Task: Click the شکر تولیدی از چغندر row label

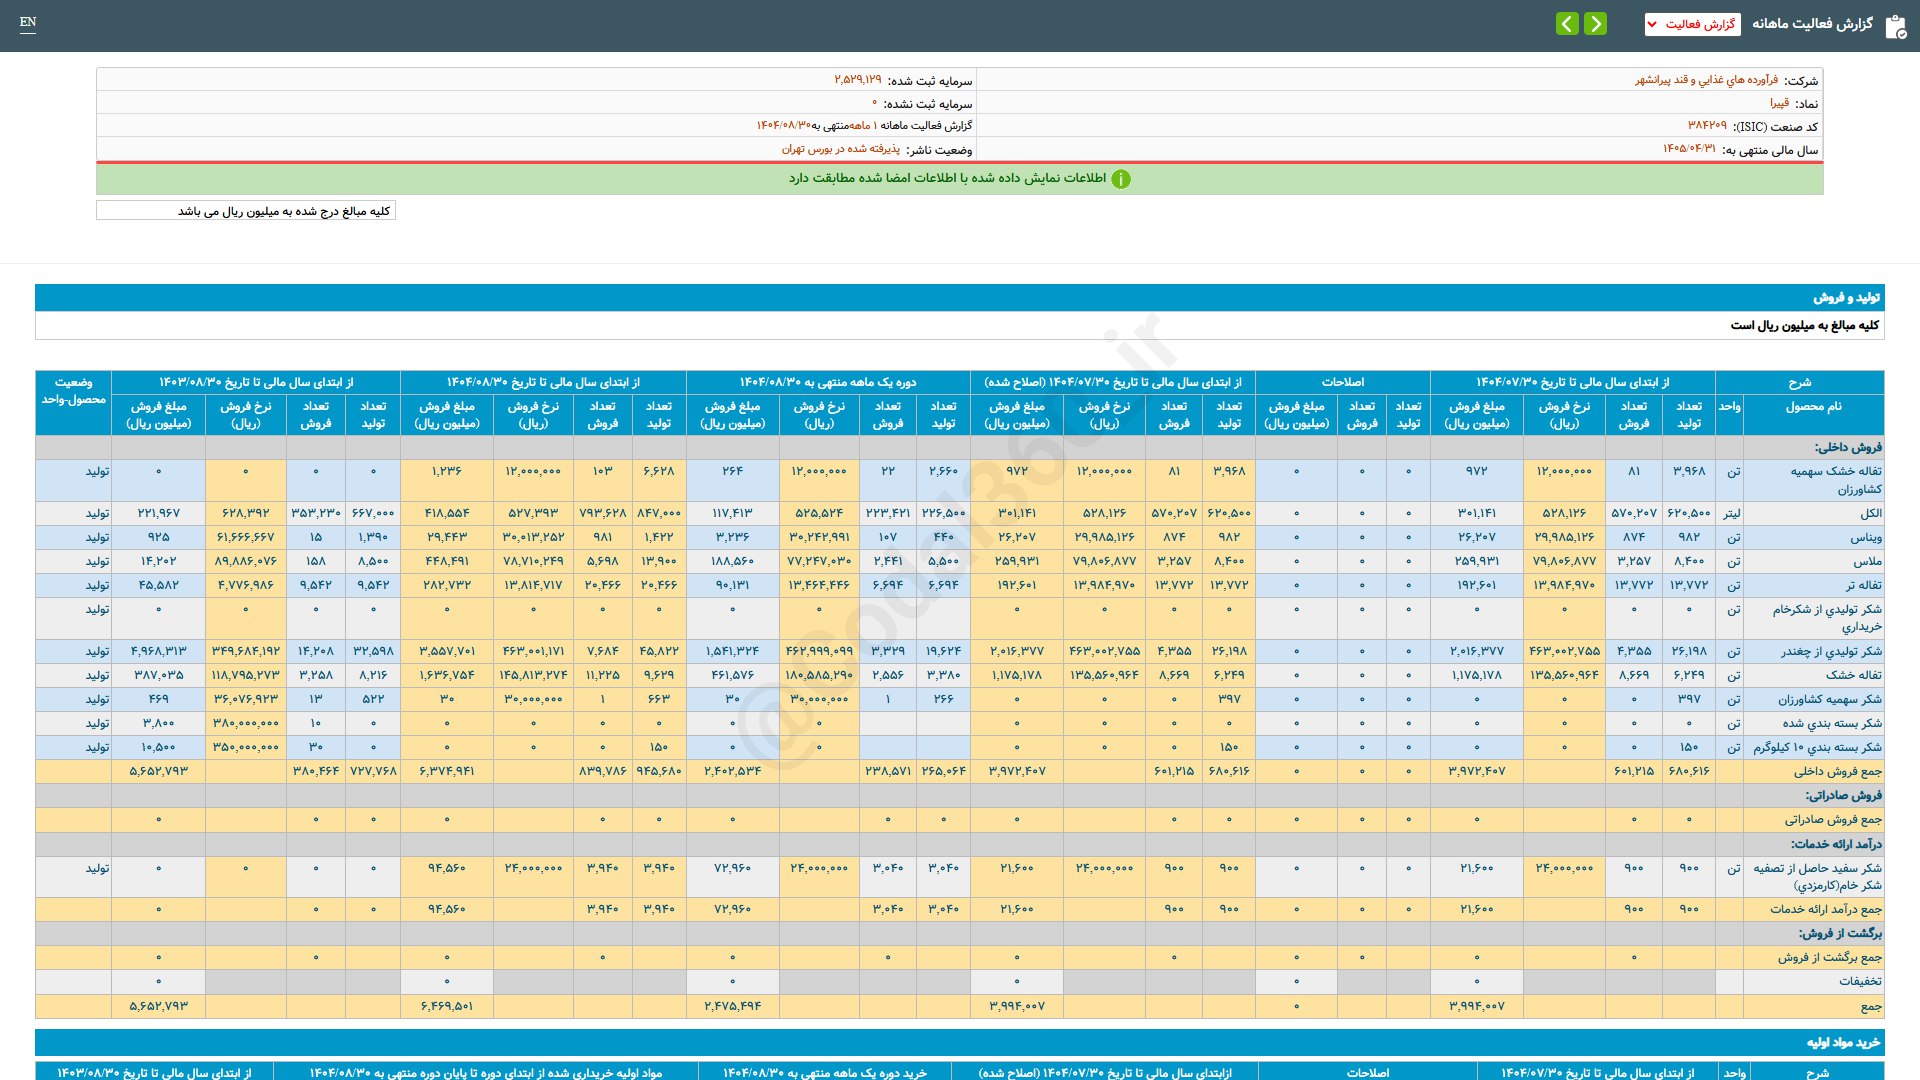Action: pos(1831,651)
